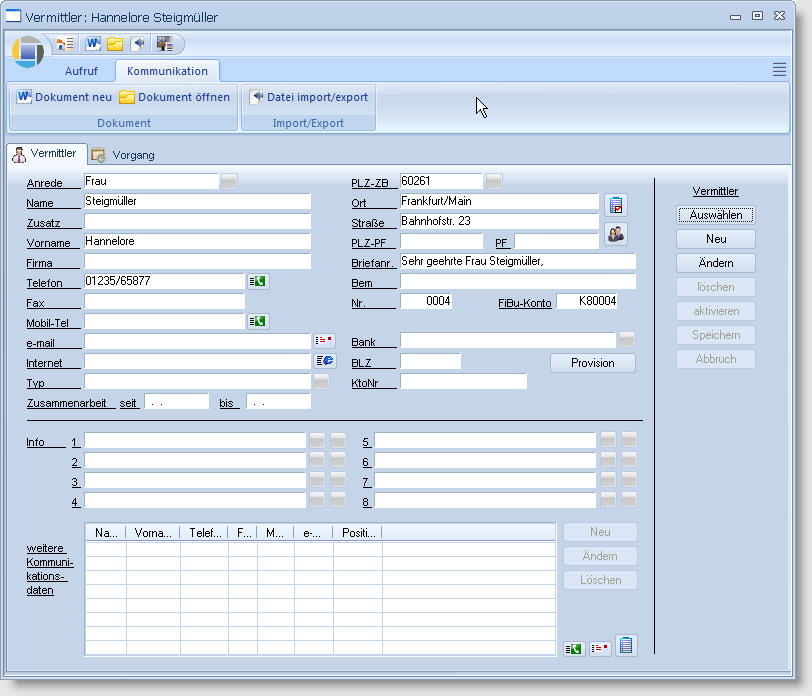Image resolution: width=812 pixels, height=696 pixels.
Task: Switch to the Vorgang tab
Action: [x=123, y=155]
